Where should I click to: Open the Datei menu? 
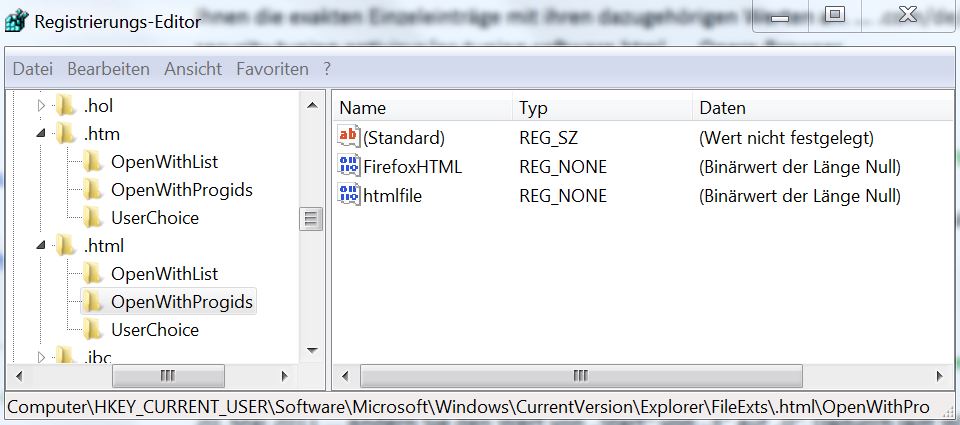tap(32, 69)
